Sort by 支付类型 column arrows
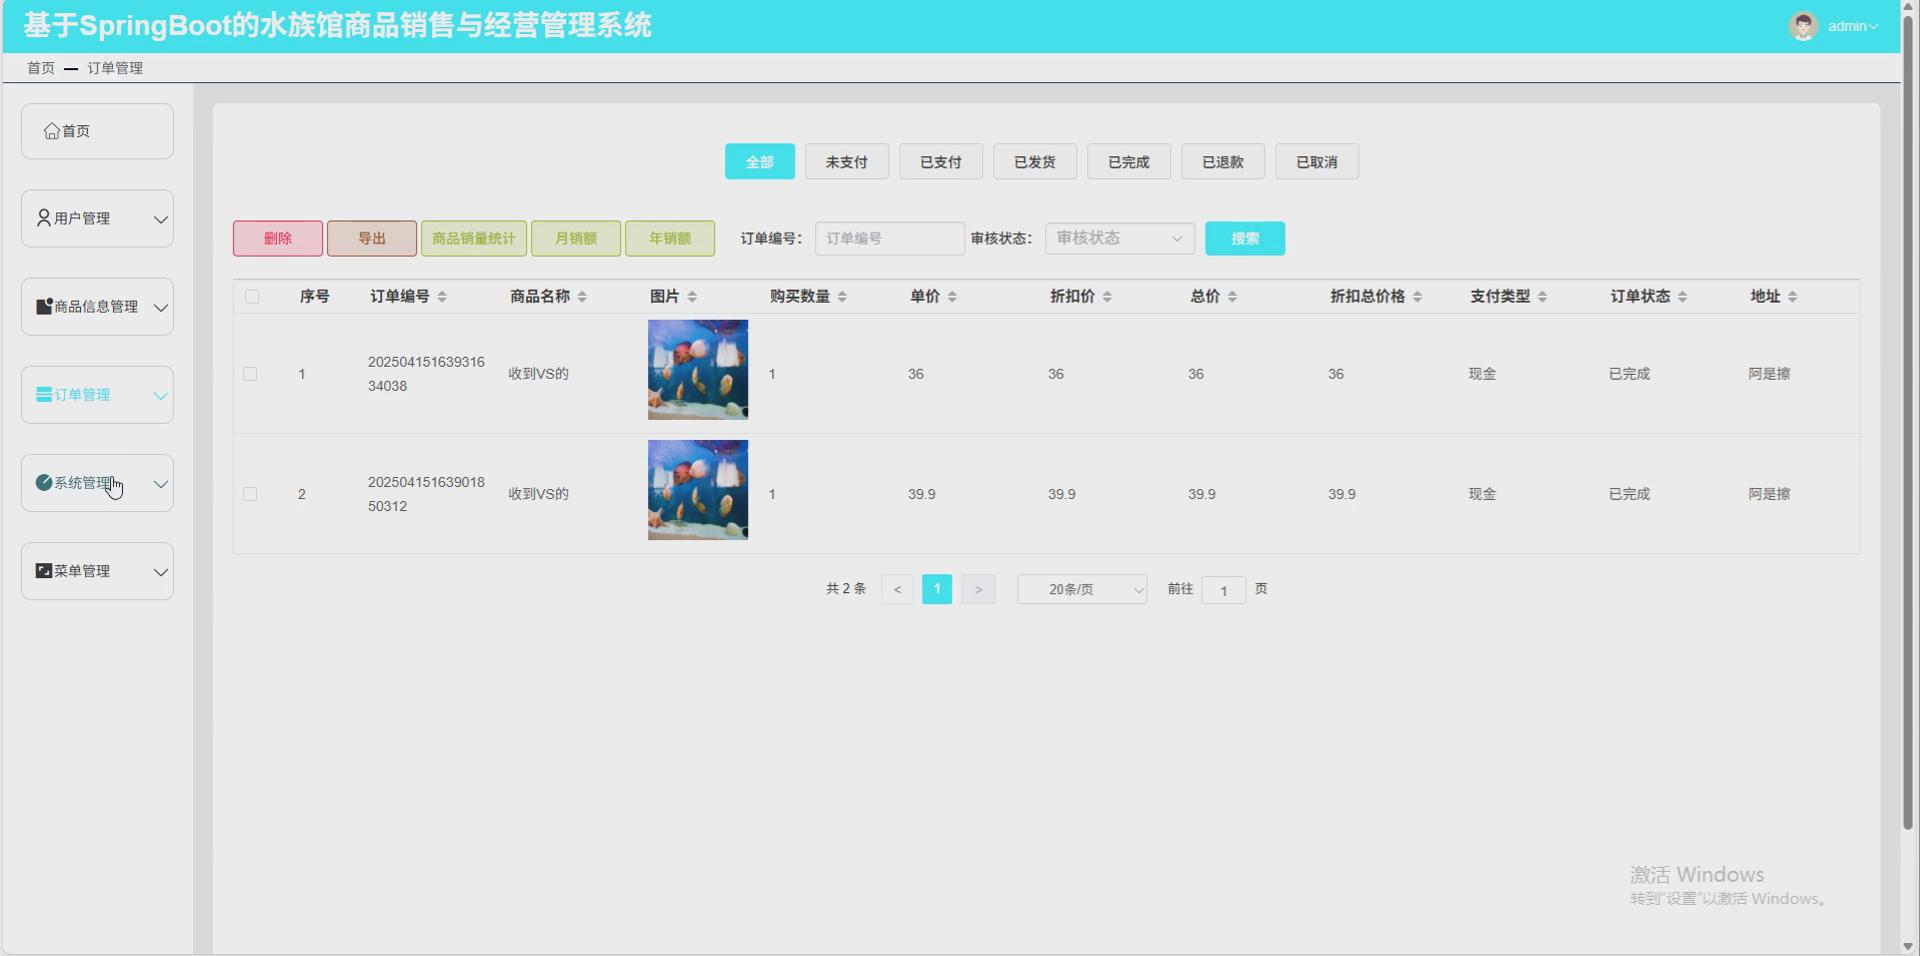 click(1542, 297)
